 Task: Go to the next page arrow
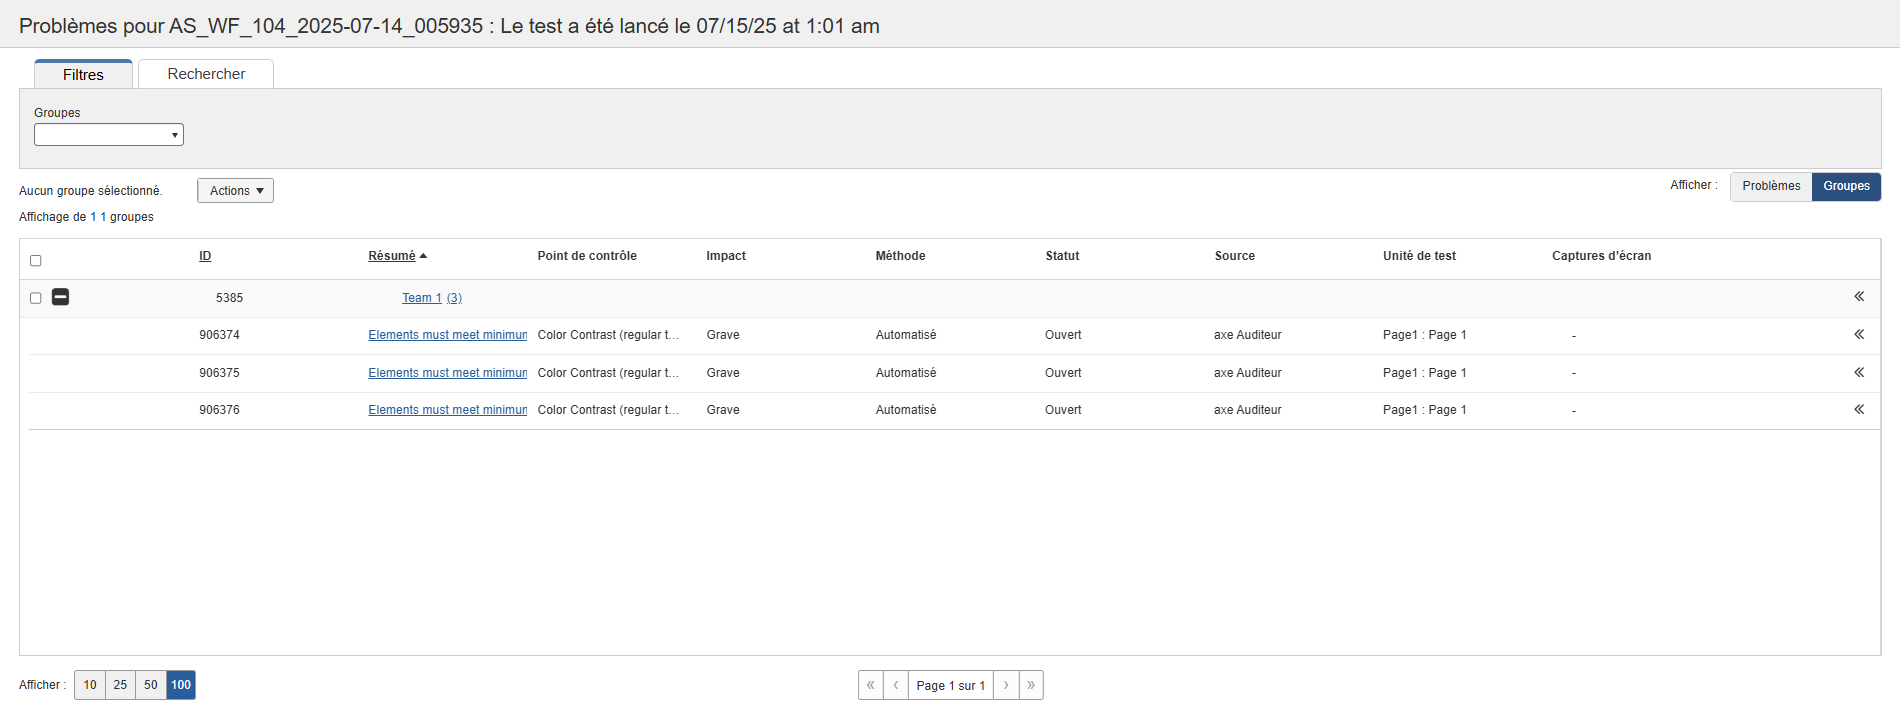coord(1006,685)
